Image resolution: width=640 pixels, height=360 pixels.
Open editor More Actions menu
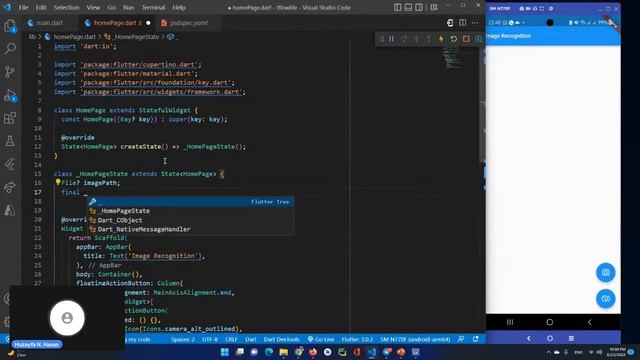click(x=475, y=23)
